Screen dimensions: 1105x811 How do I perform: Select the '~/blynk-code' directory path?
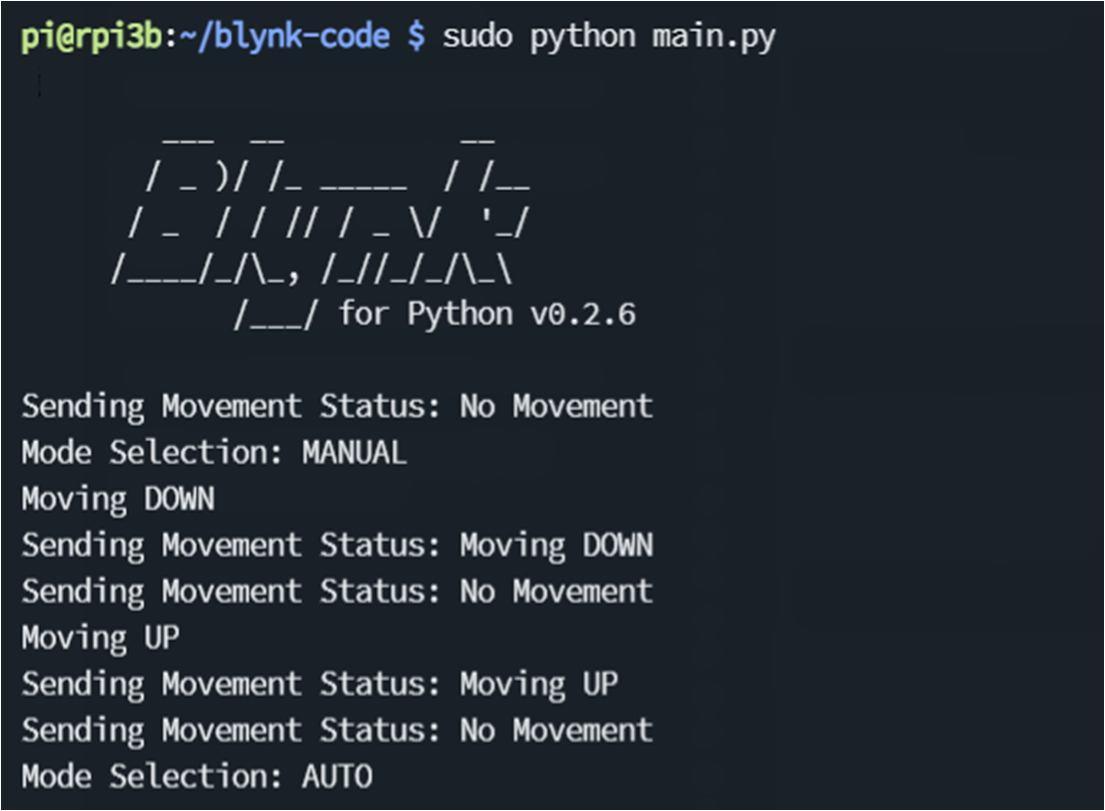pyautogui.click(x=285, y=37)
